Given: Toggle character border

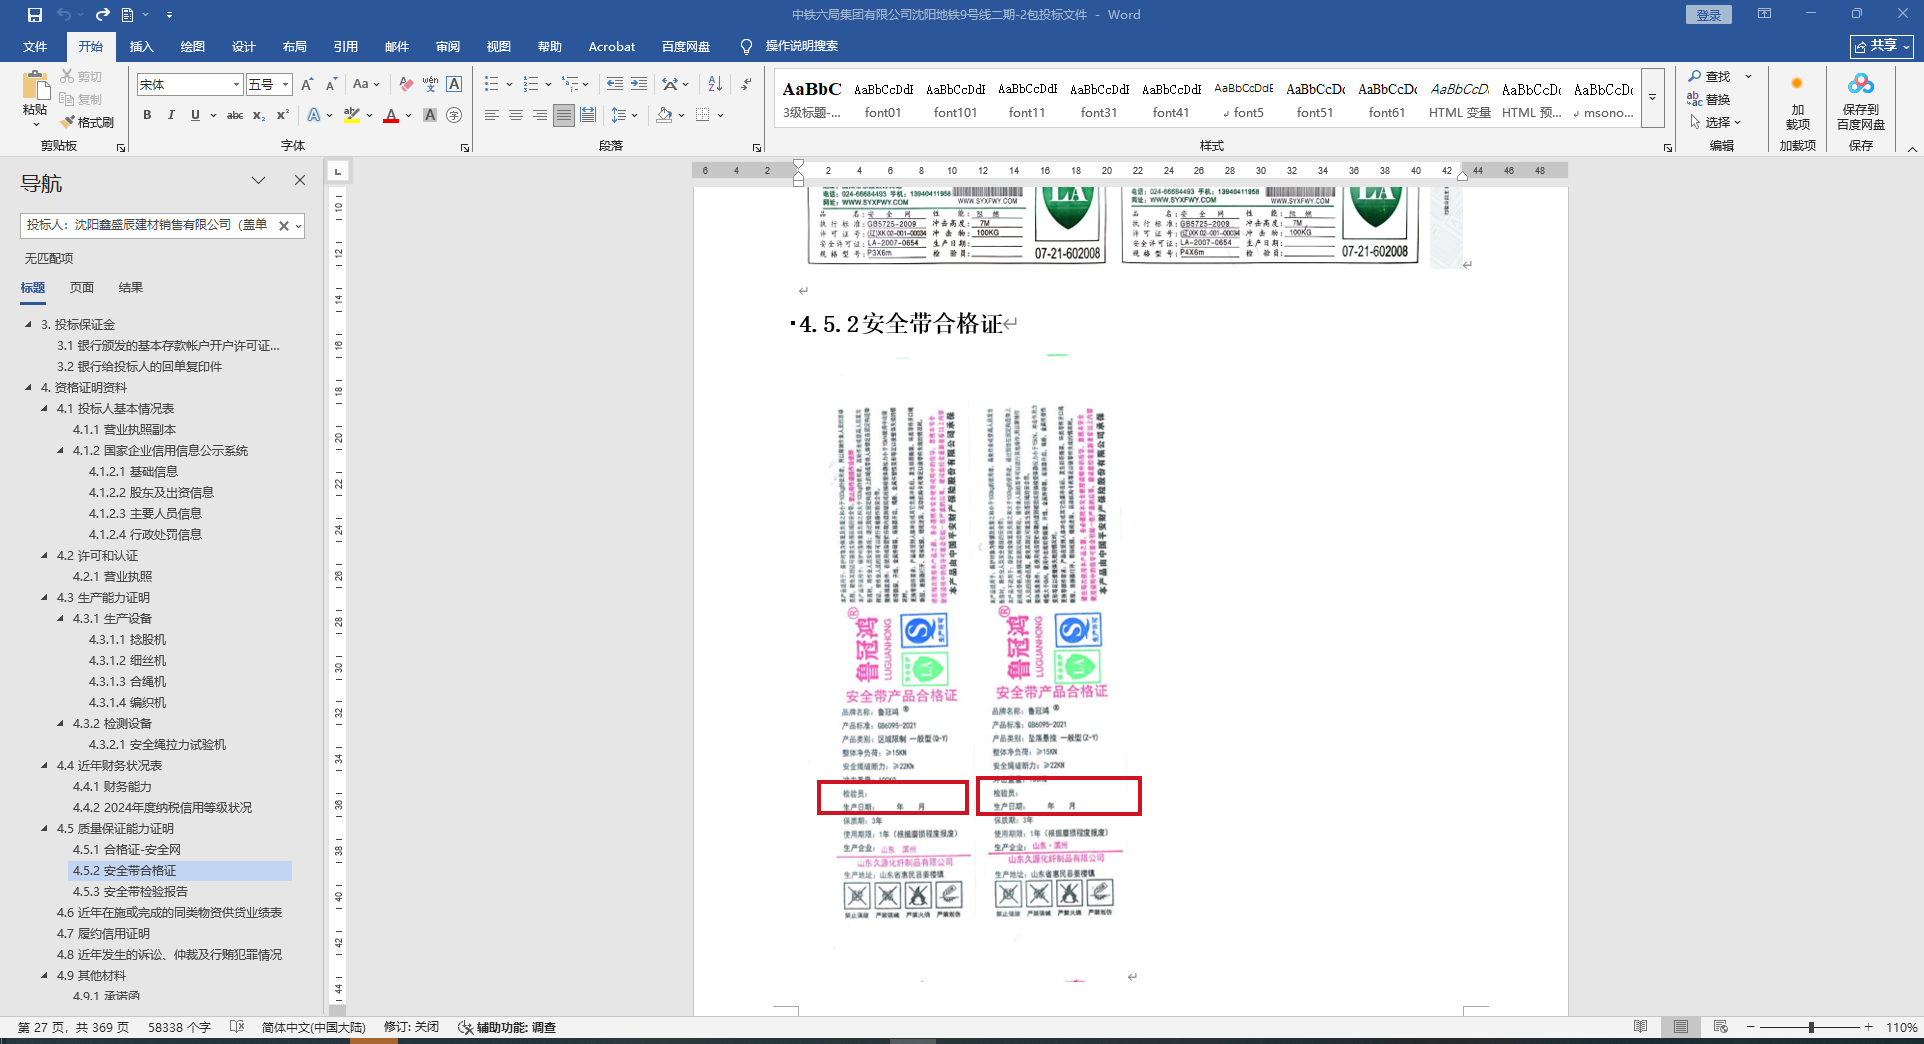Looking at the screenshot, I should (x=454, y=84).
